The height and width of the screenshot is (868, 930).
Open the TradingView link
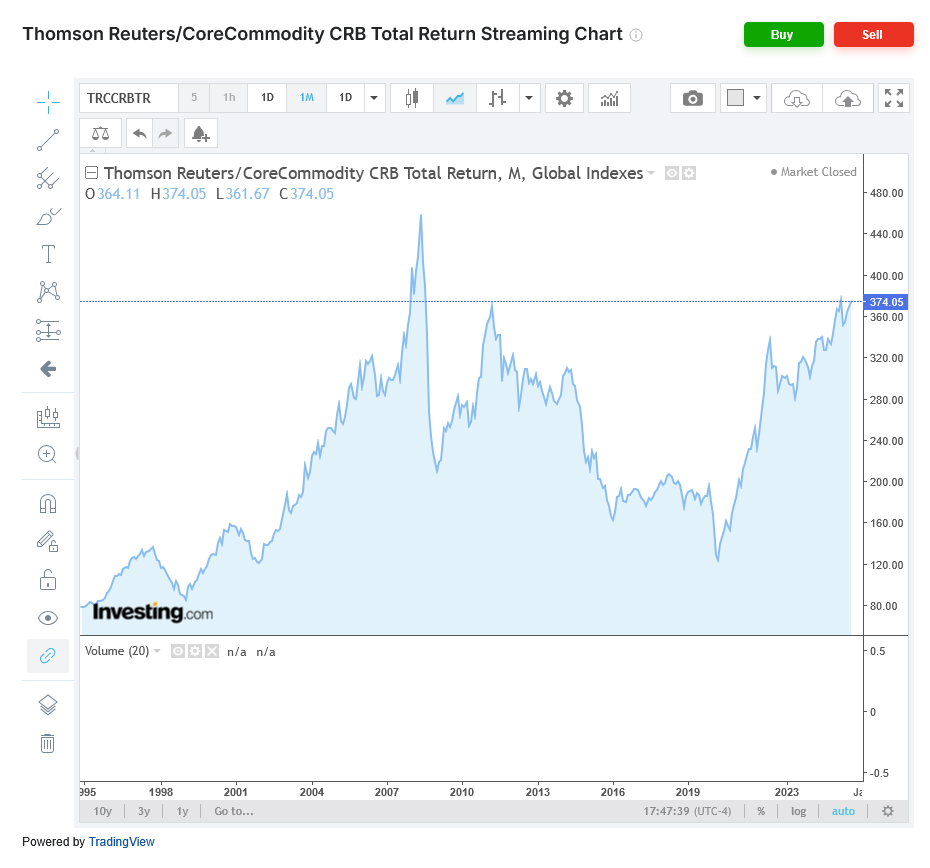[x=121, y=842]
